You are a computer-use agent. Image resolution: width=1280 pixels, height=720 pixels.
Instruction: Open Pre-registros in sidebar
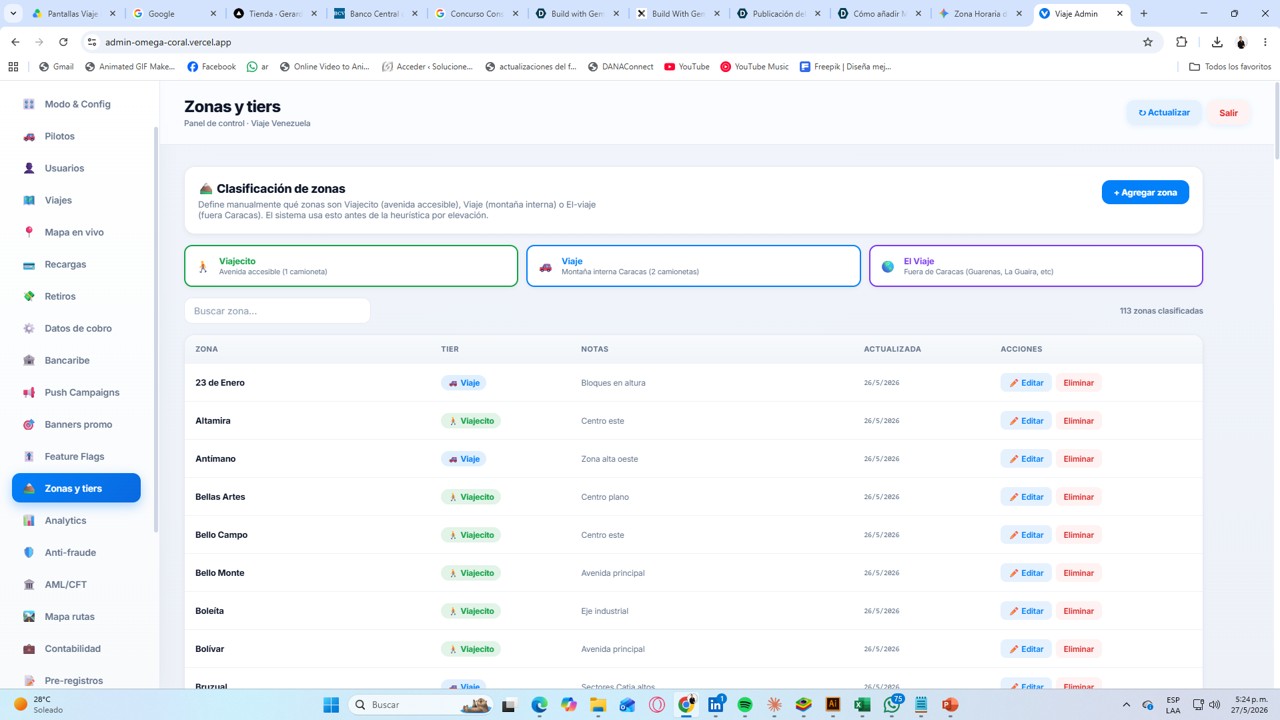click(76, 680)
